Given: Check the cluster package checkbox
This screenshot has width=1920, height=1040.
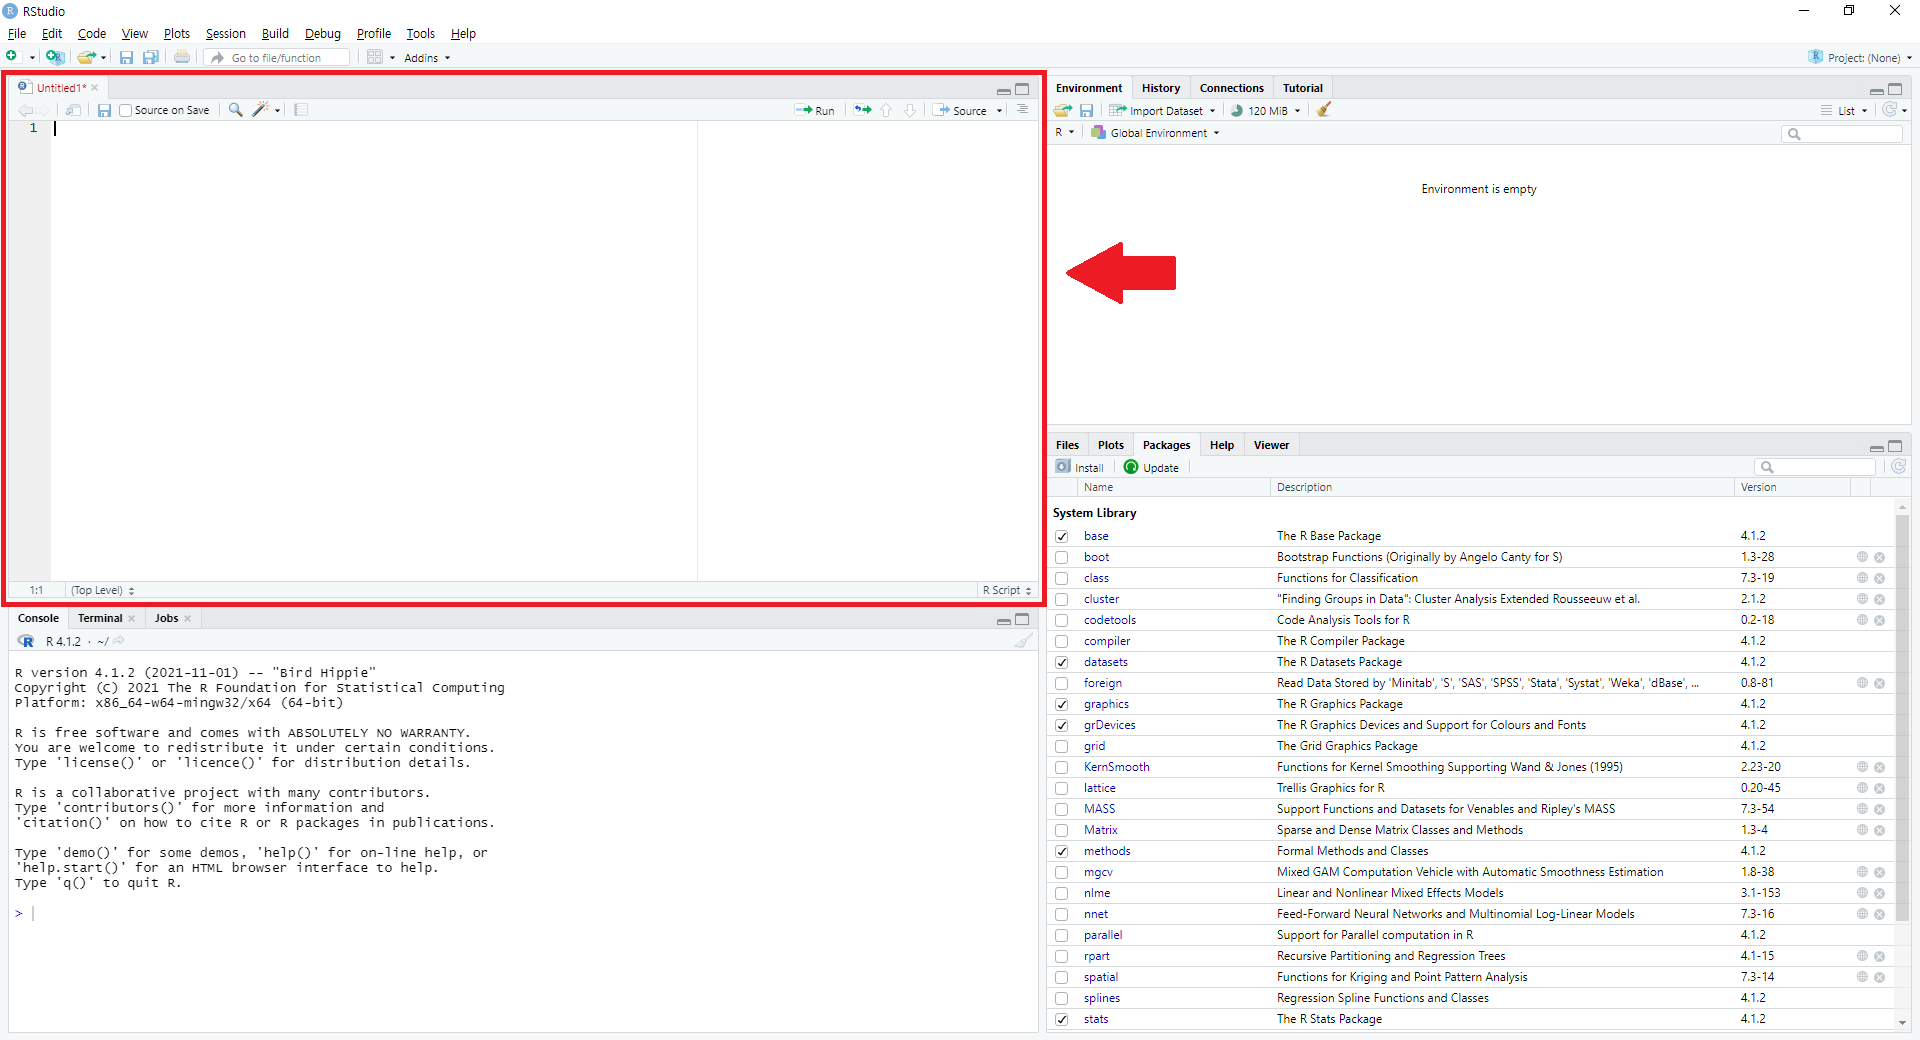Looking at the screenshot, I should 1062,599.
